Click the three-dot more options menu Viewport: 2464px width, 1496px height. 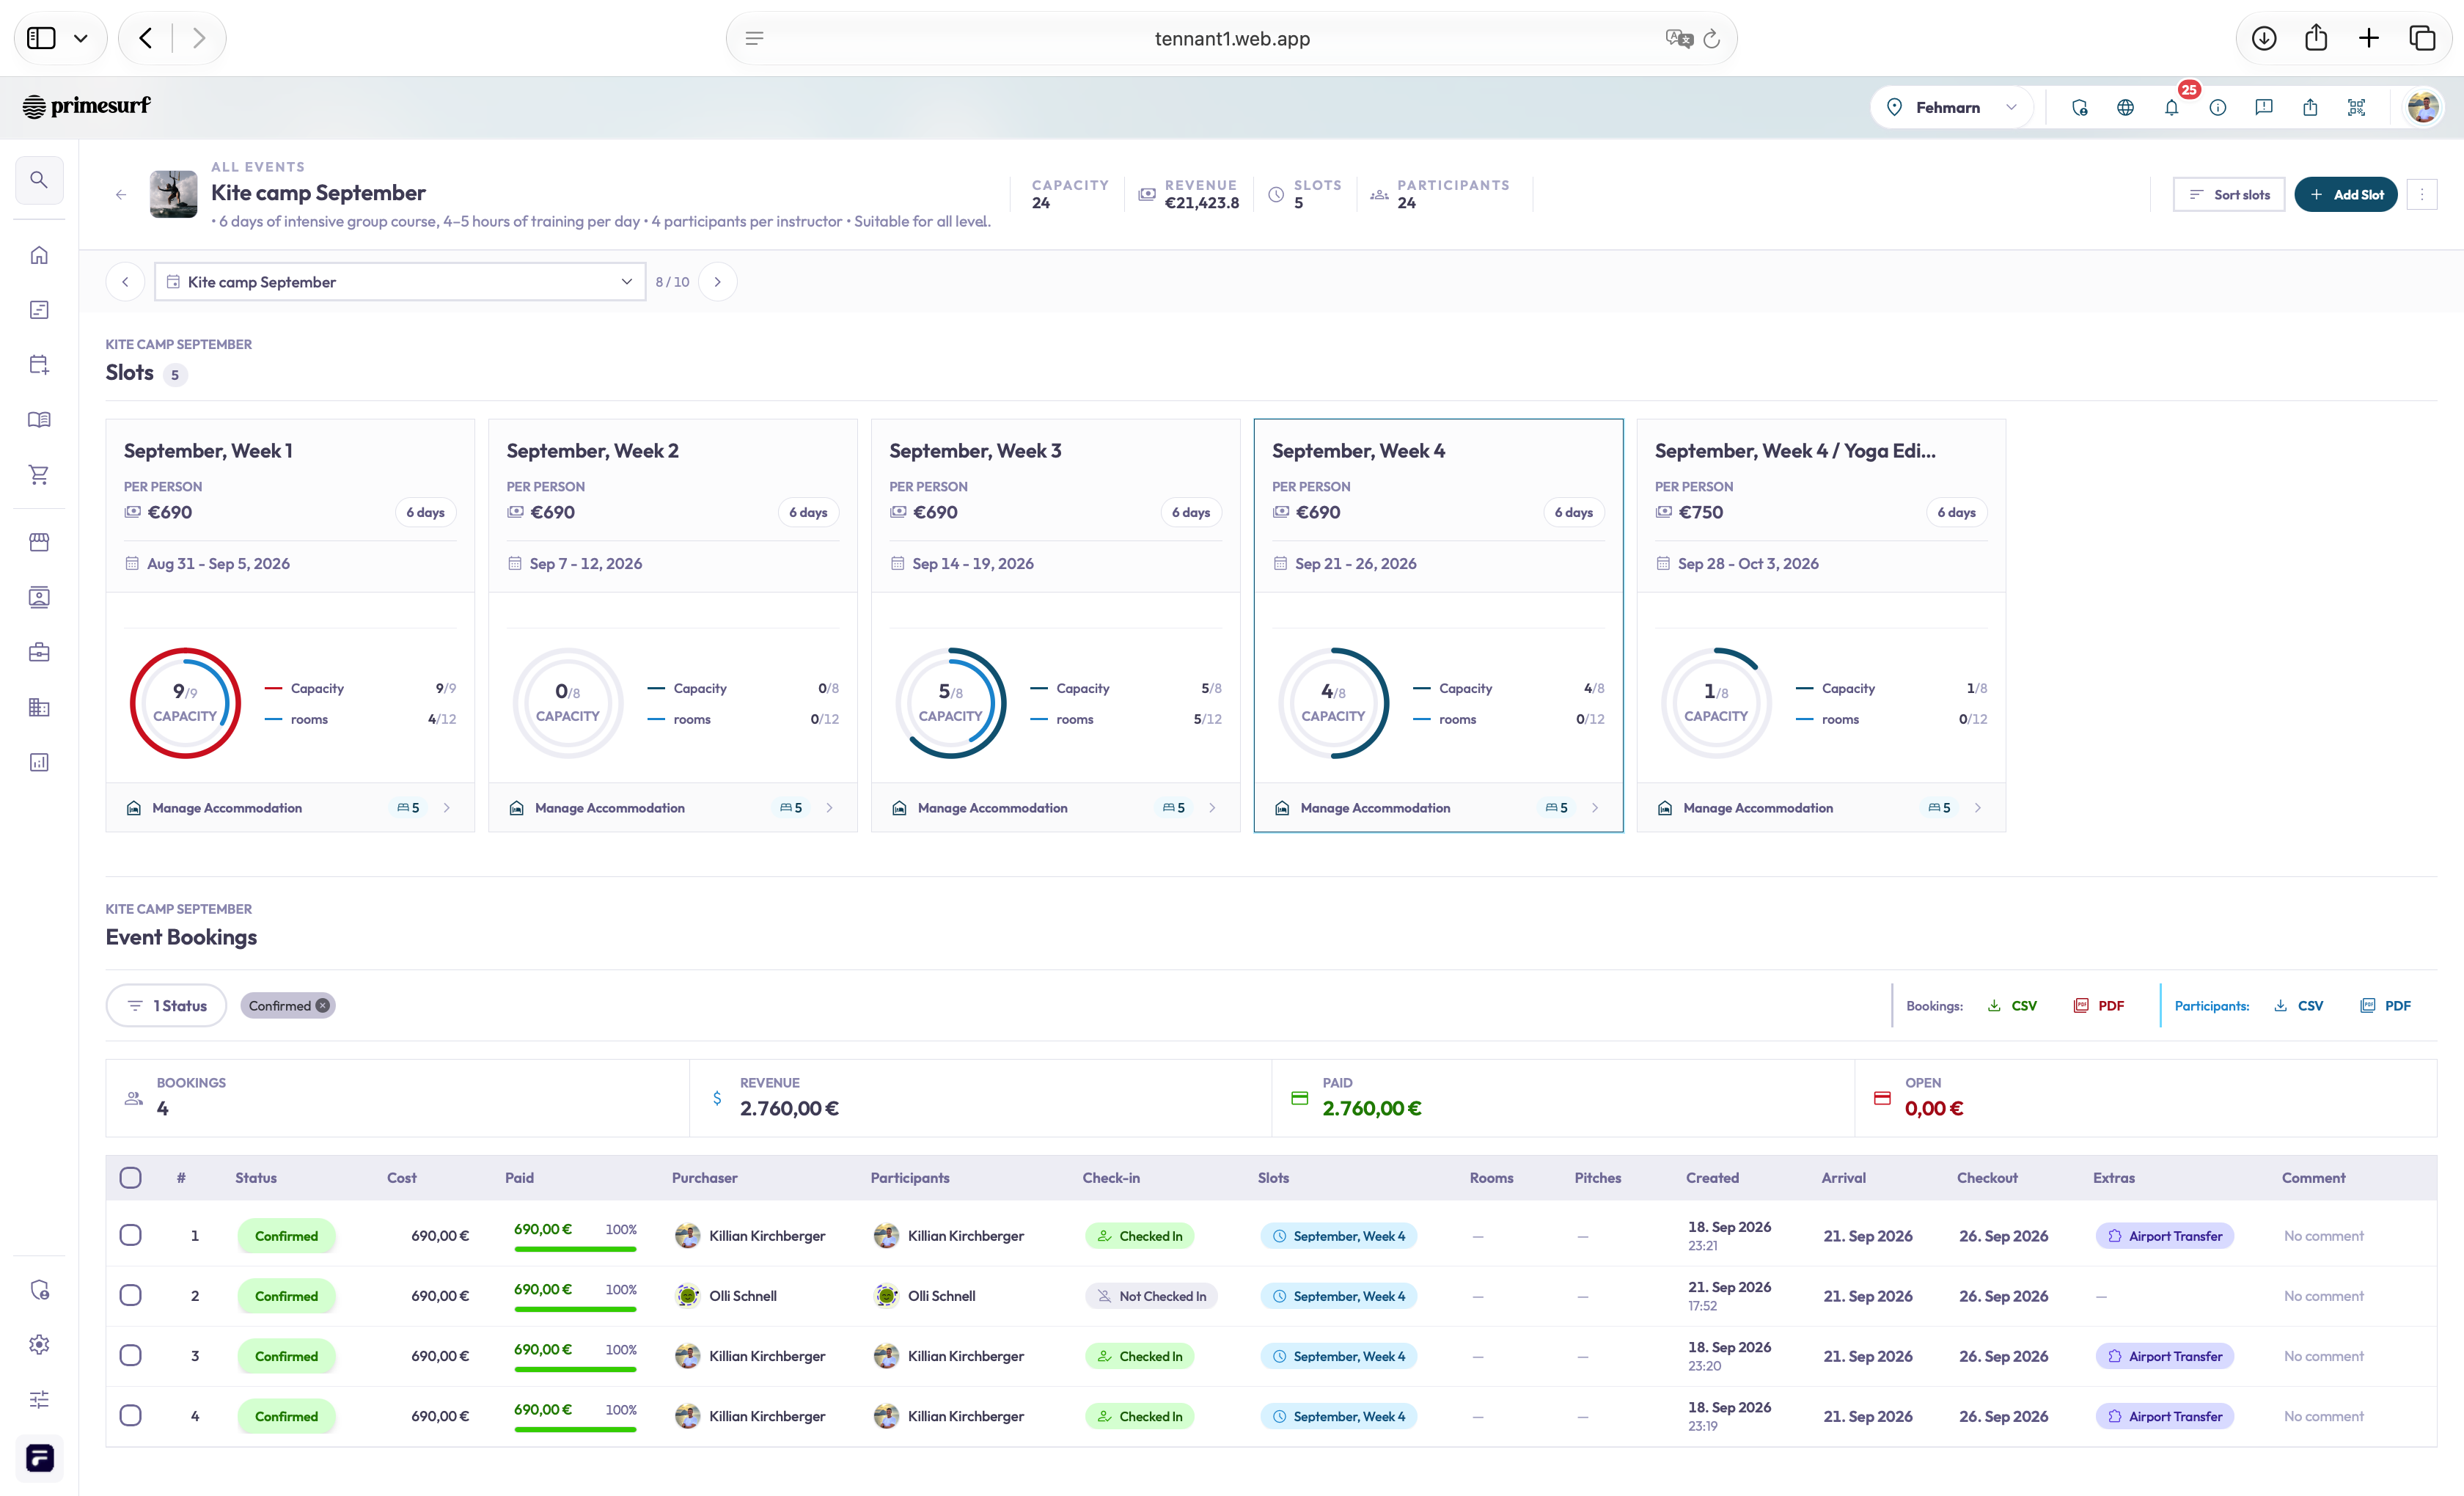click(x=2422, y=194)
